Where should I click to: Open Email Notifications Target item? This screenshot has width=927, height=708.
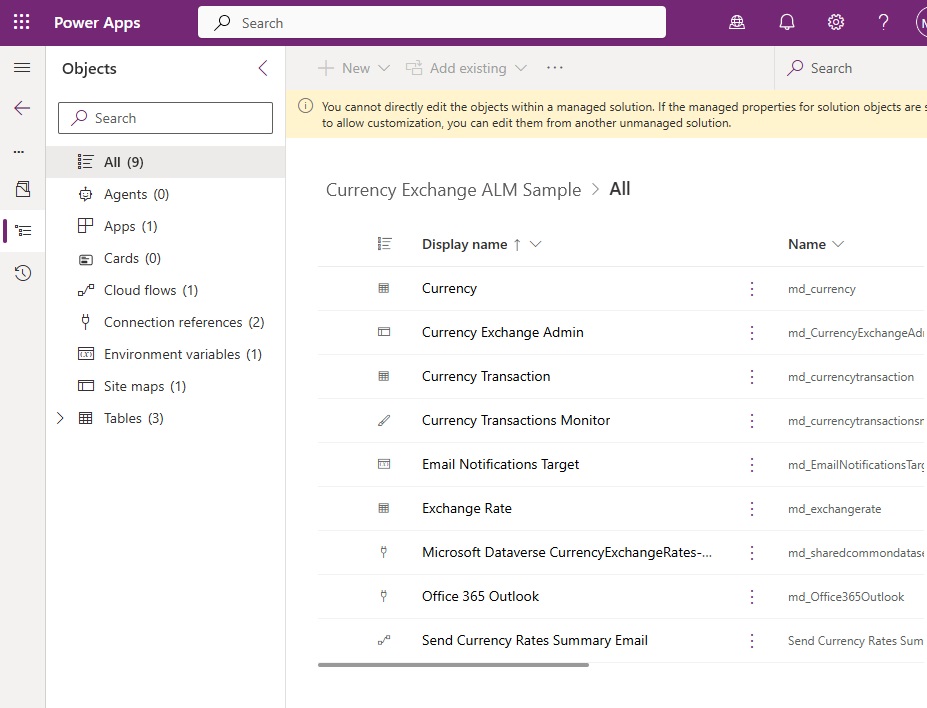click(x=501, y=465)
